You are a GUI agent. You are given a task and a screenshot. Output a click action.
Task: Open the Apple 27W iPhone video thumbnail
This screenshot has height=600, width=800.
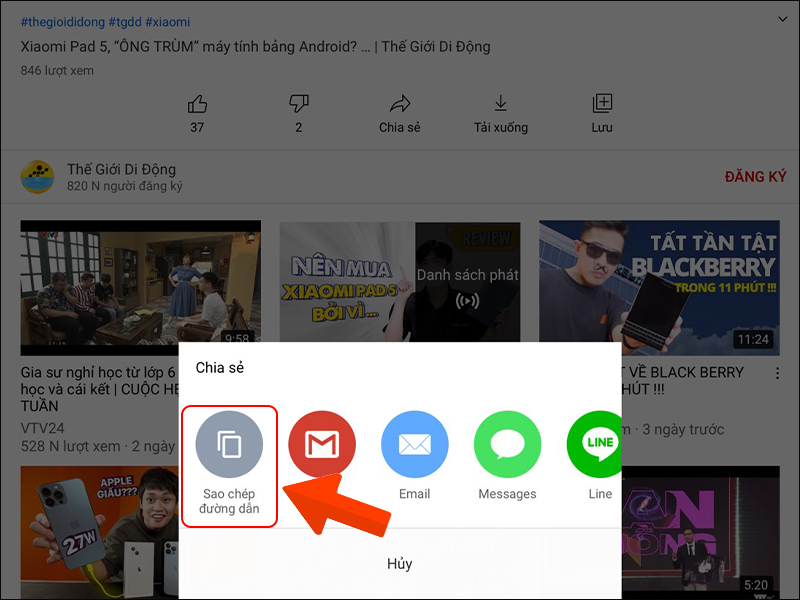(x=99, y=533)
